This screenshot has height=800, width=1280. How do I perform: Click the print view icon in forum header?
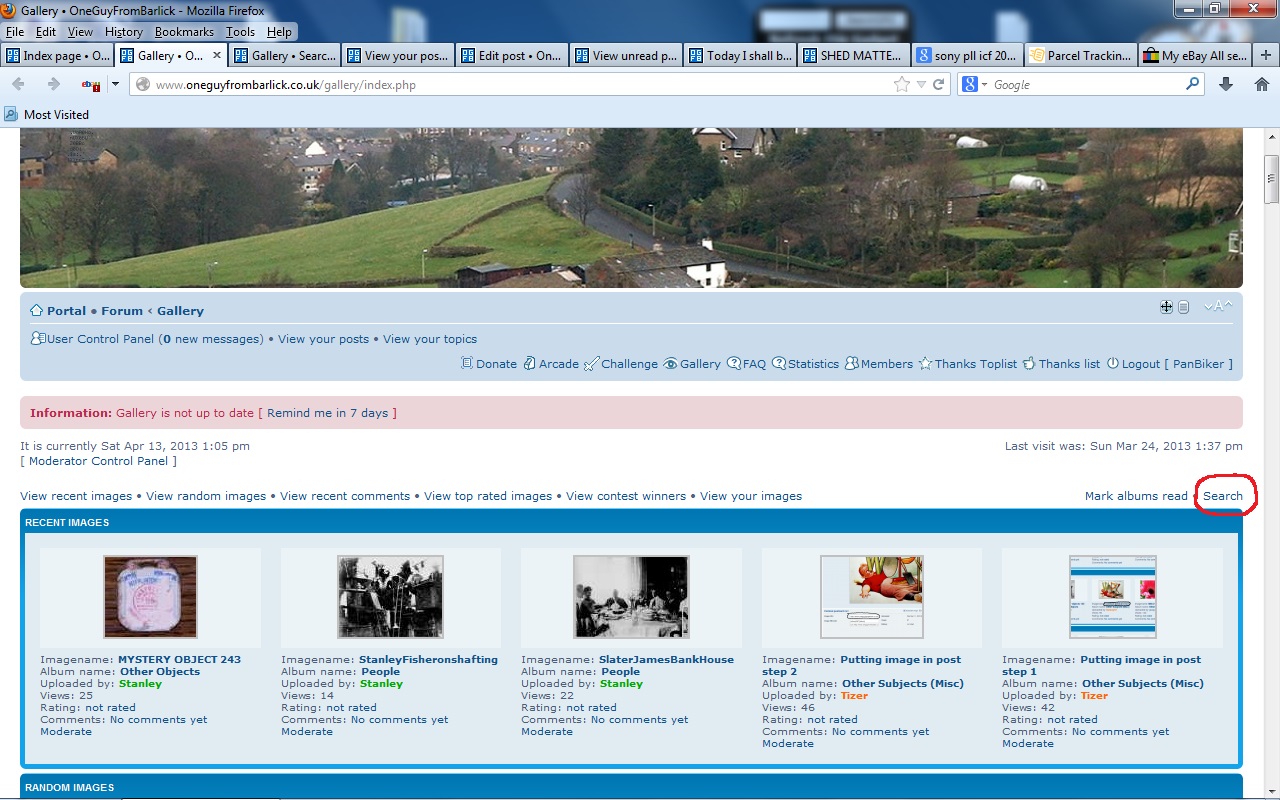pyautogui.click(x=1184, y=307)
